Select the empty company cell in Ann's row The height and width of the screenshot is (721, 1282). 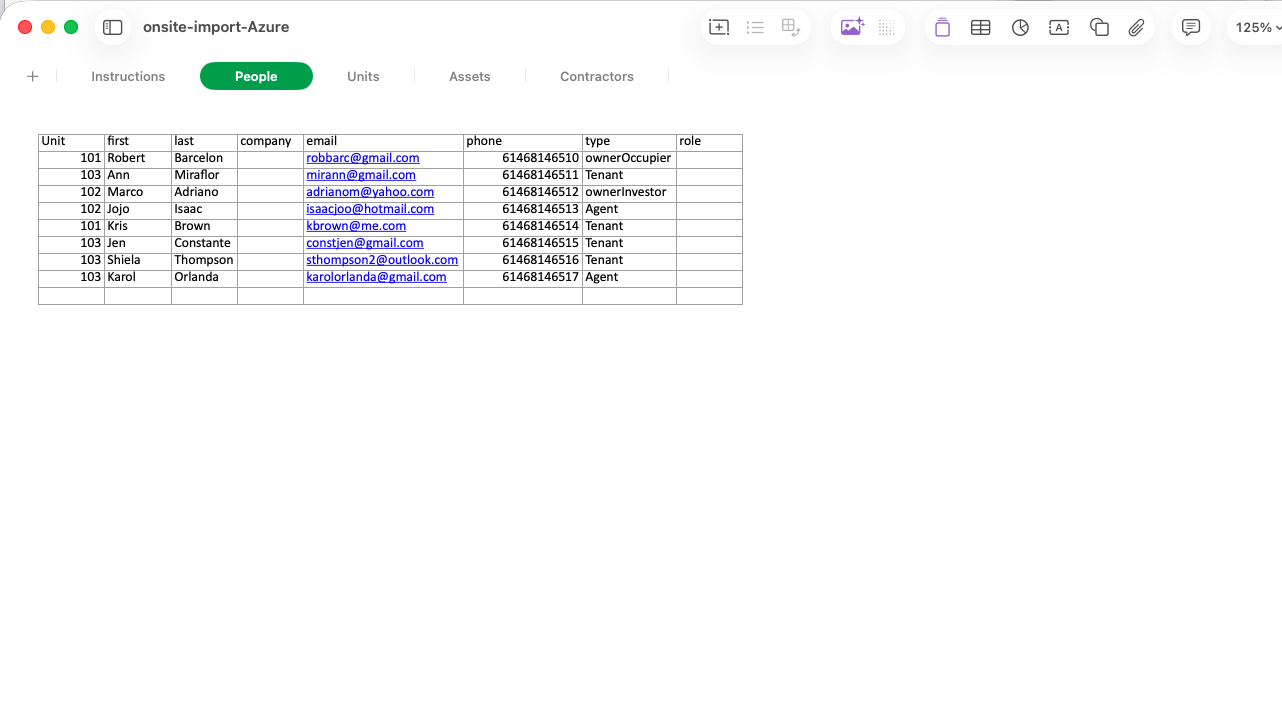pos(270,176)
